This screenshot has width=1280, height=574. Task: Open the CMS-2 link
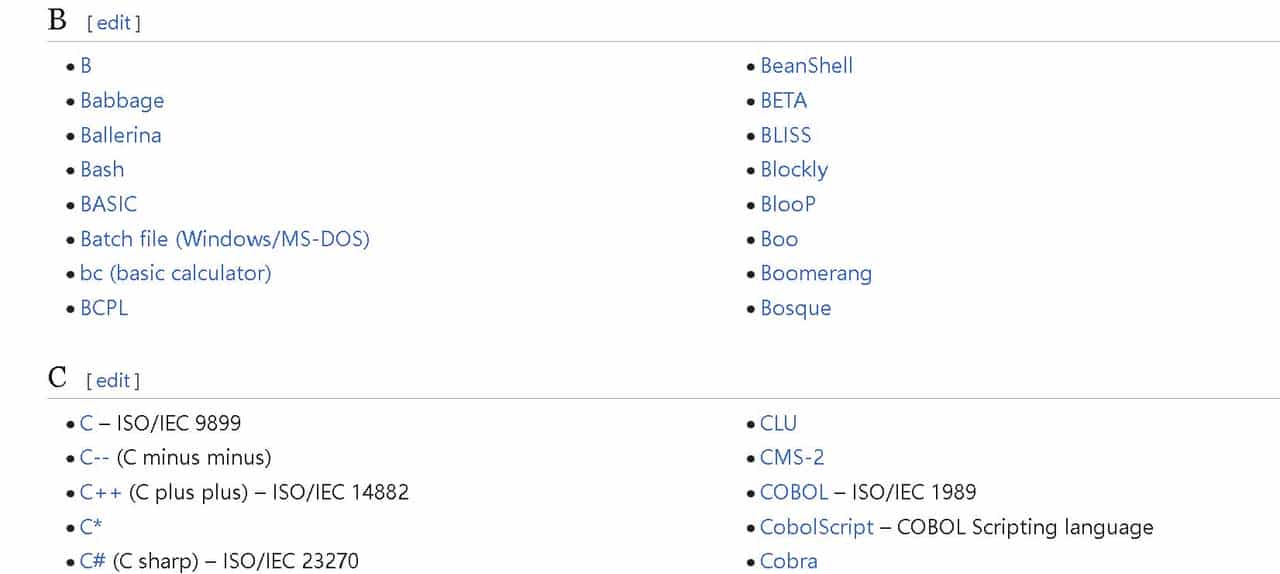click(792, 458)
